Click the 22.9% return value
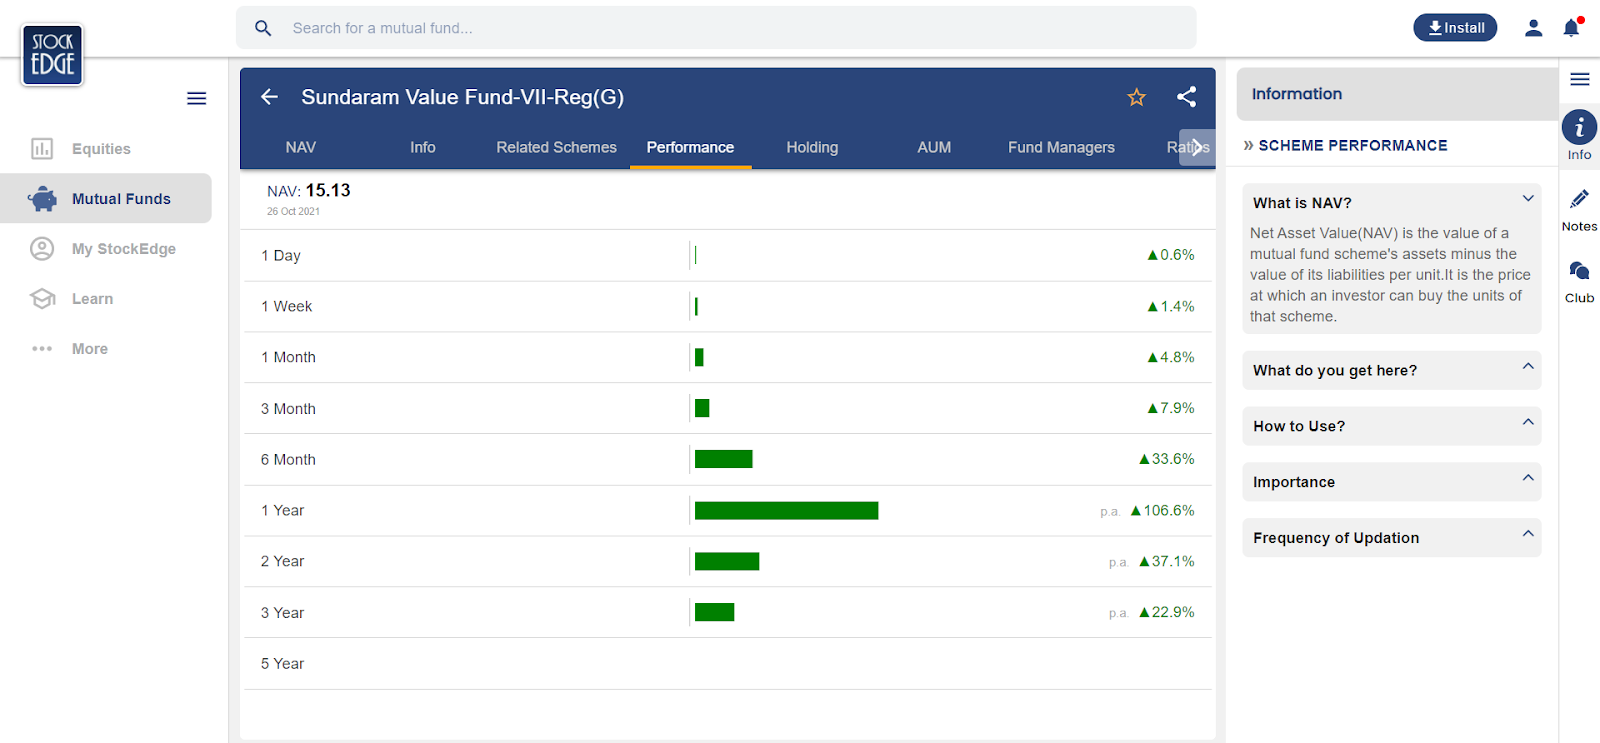1600x743 pixels. pyautogui.click(x=1173, y=612)
